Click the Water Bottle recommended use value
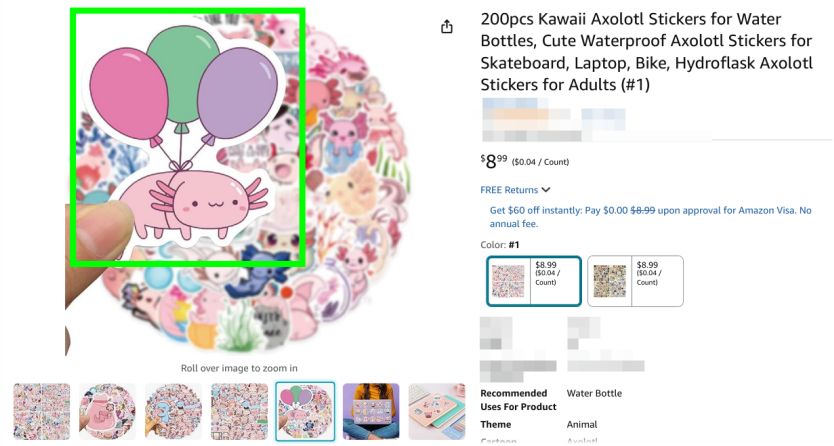Image resolution: width=834 pixels, height=446 pixels. (x=594, y=393)
